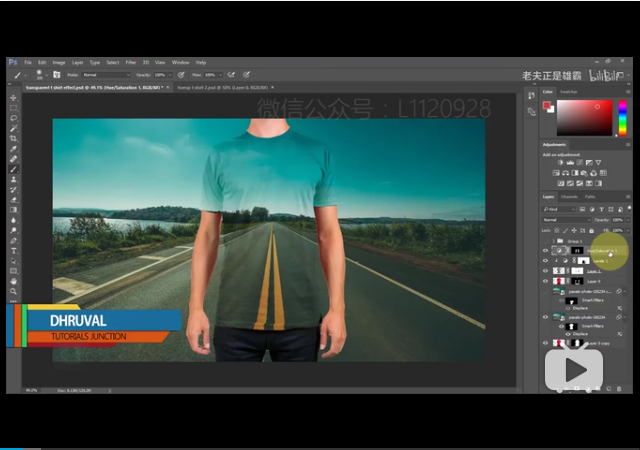Hide the Hue/Saturation 1 layer
Screen dimensions: 640x450
[545, 251]
